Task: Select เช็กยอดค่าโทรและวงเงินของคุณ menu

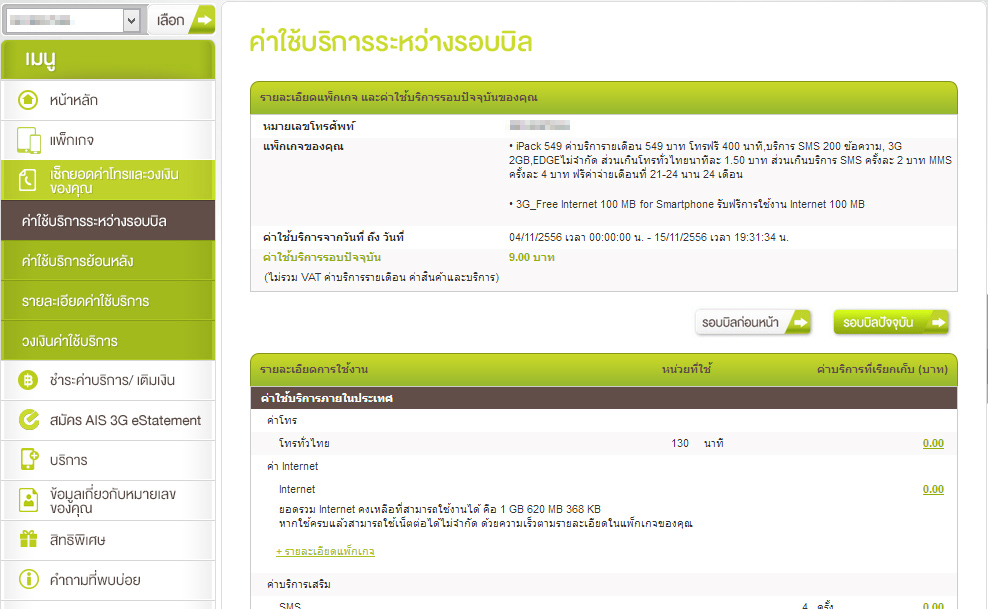Action: pos(108,180)
